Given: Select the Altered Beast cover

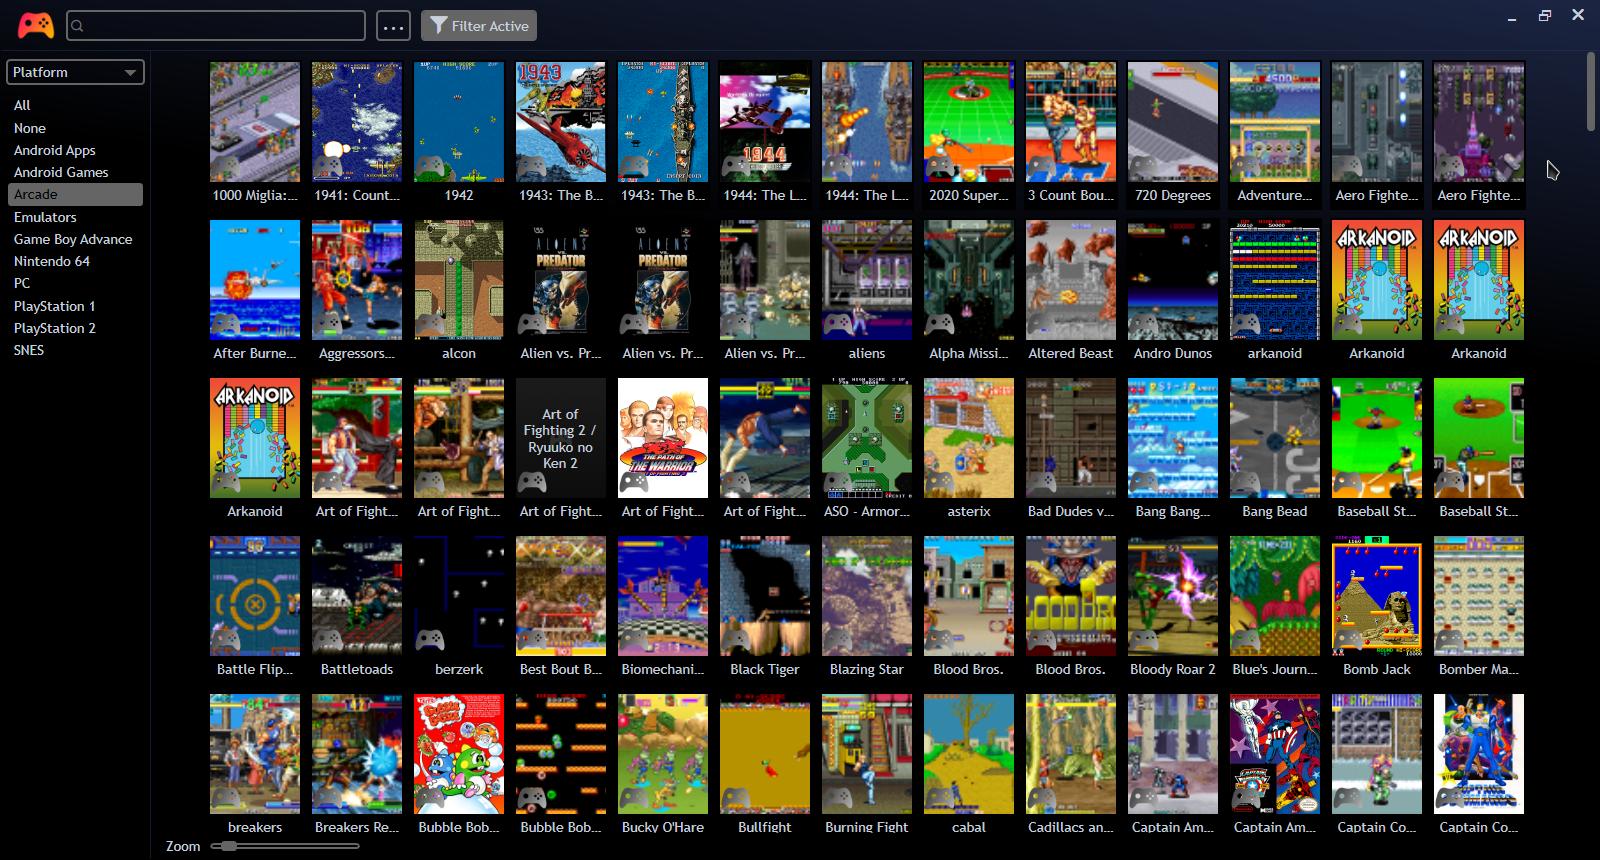Looking at the screenshot, I should 1071,280.
